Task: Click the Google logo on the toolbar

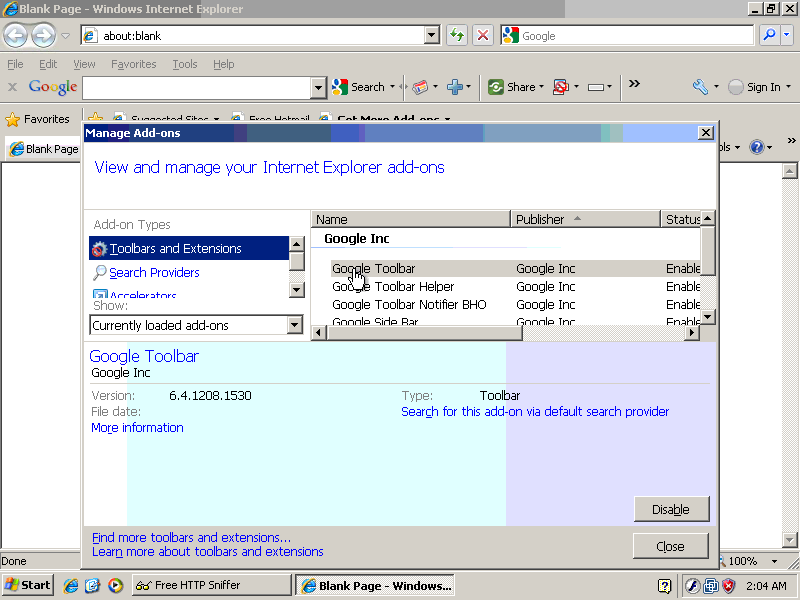Action: coord(53,87)
